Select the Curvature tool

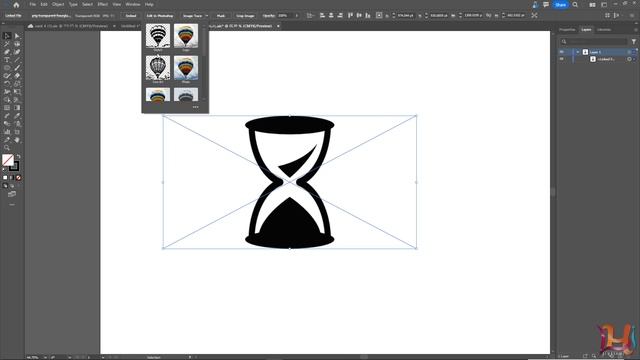pos(17,52)
